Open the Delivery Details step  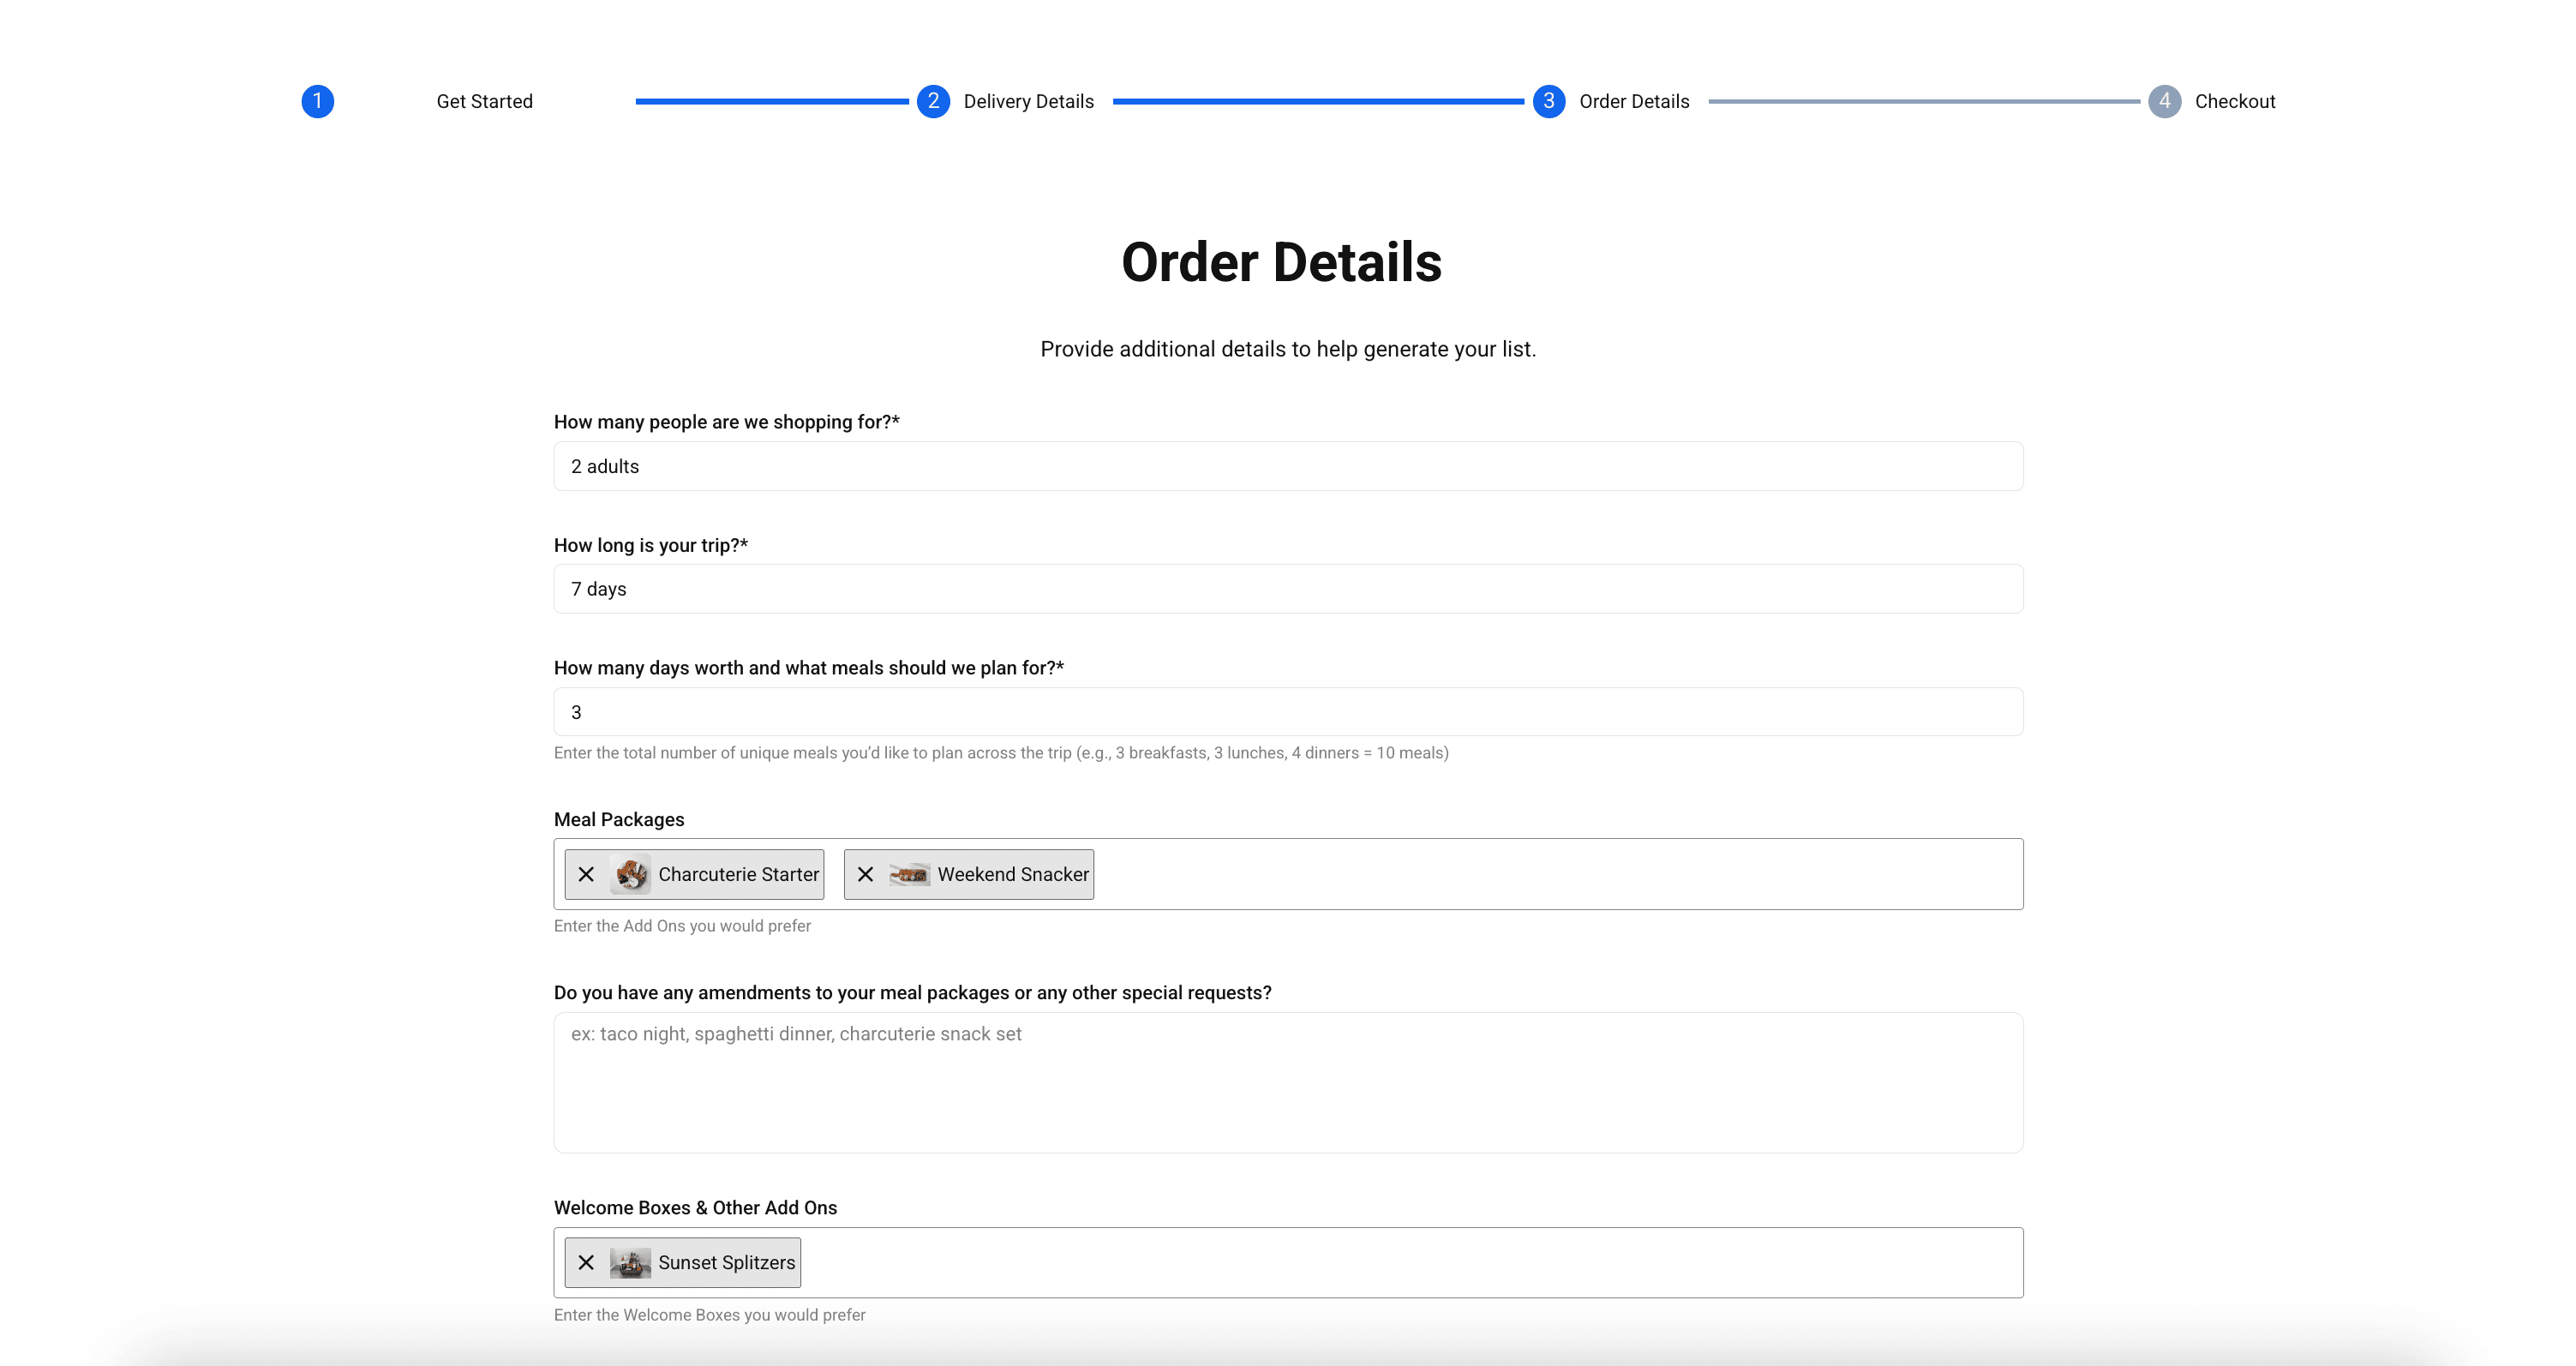(1029, 101)
